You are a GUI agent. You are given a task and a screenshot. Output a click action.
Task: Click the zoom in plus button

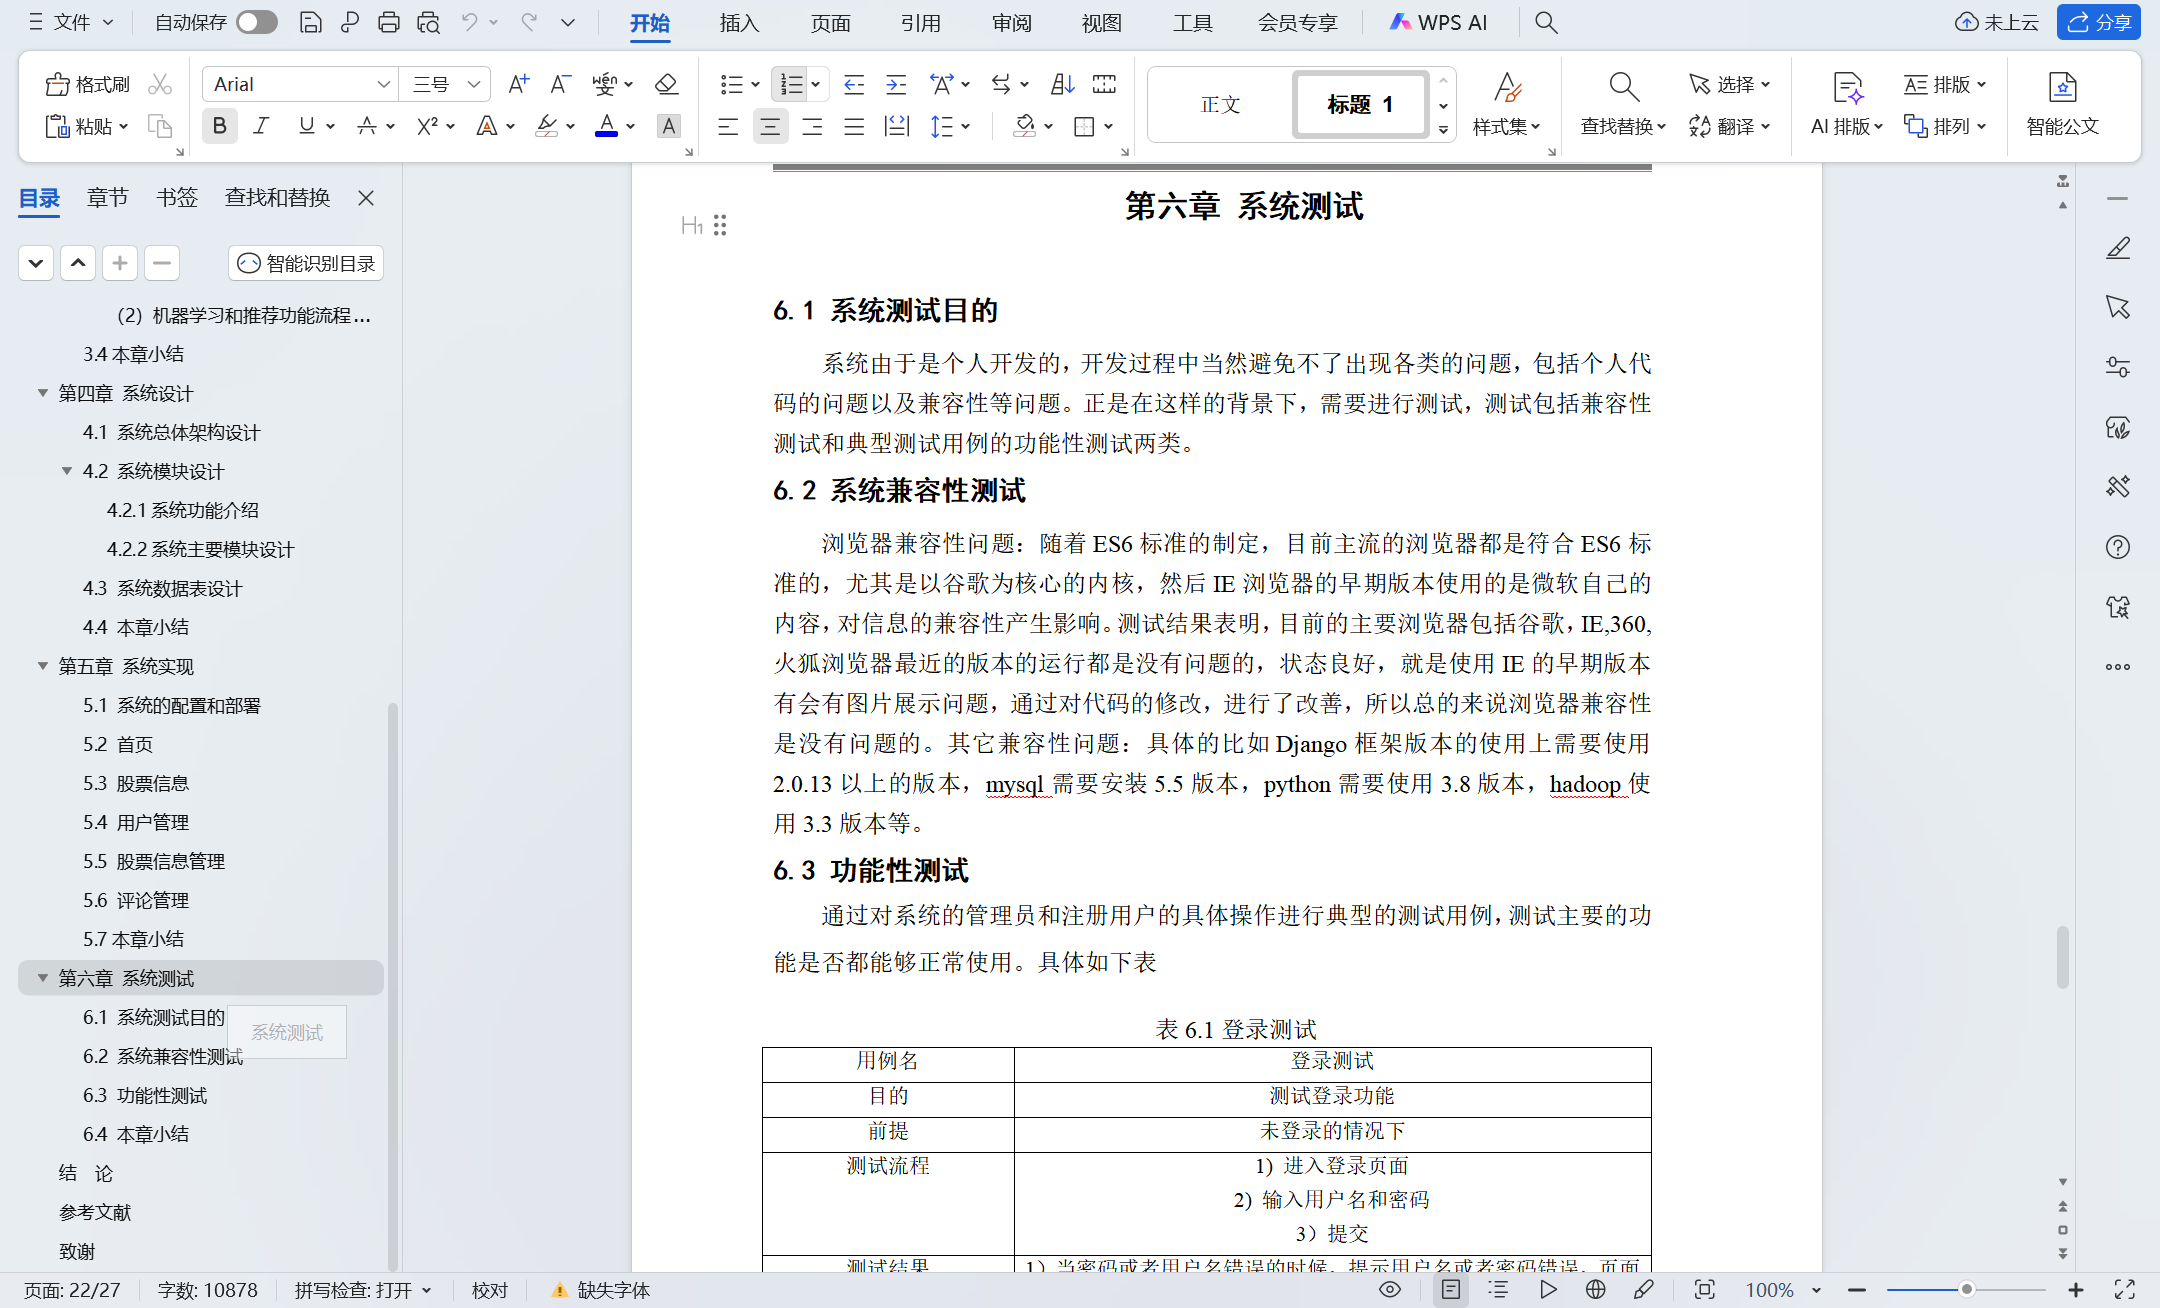point(2076,1289)
